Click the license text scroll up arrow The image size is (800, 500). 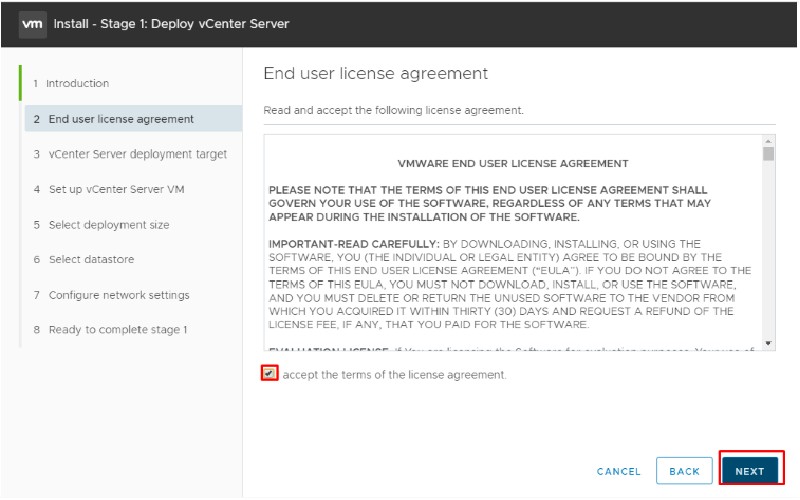click(x=768, y=141)
